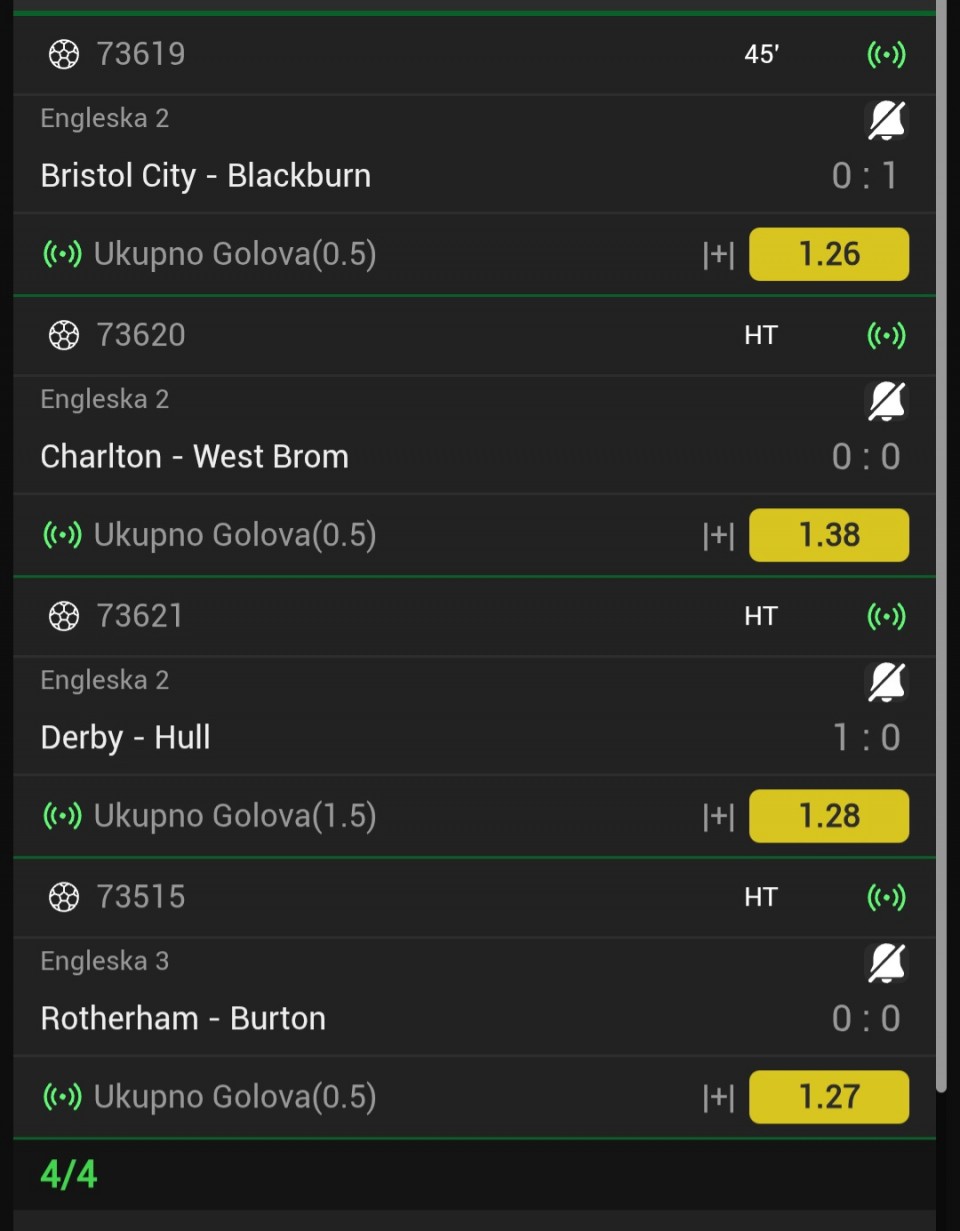Tap live signal icon beside Derby - Hull market

62,817
